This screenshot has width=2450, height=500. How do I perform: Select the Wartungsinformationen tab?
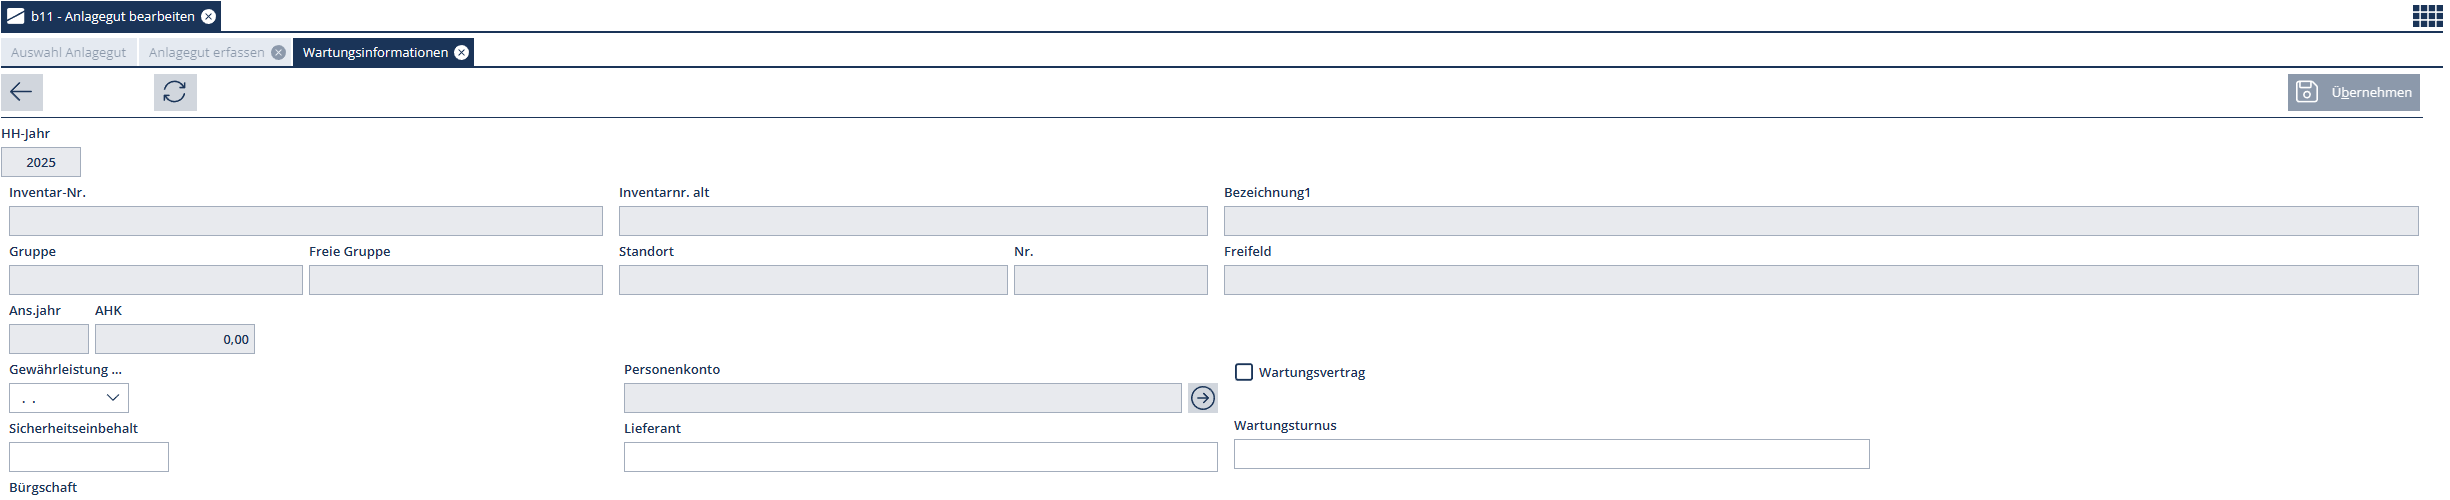(375, 53)
